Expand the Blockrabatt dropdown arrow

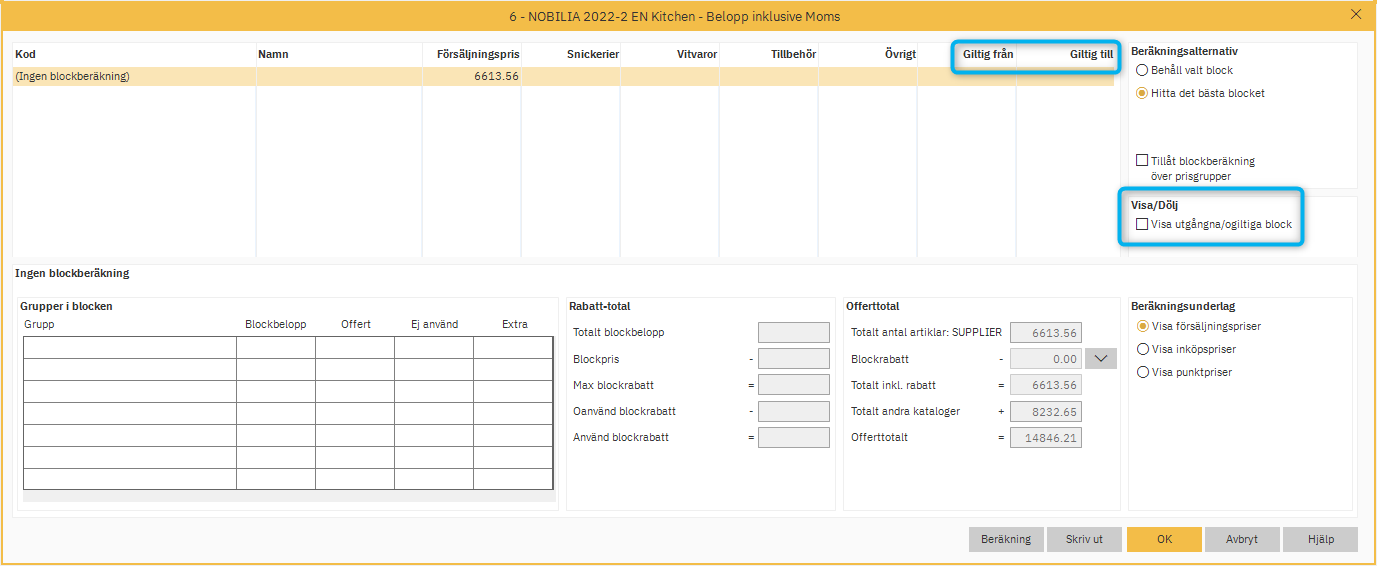click(x=1100, y=359)
